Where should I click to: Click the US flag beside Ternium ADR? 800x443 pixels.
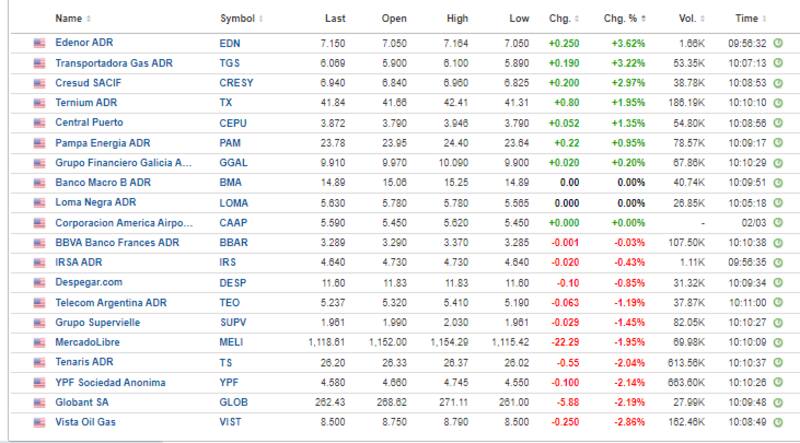(40, 103)
